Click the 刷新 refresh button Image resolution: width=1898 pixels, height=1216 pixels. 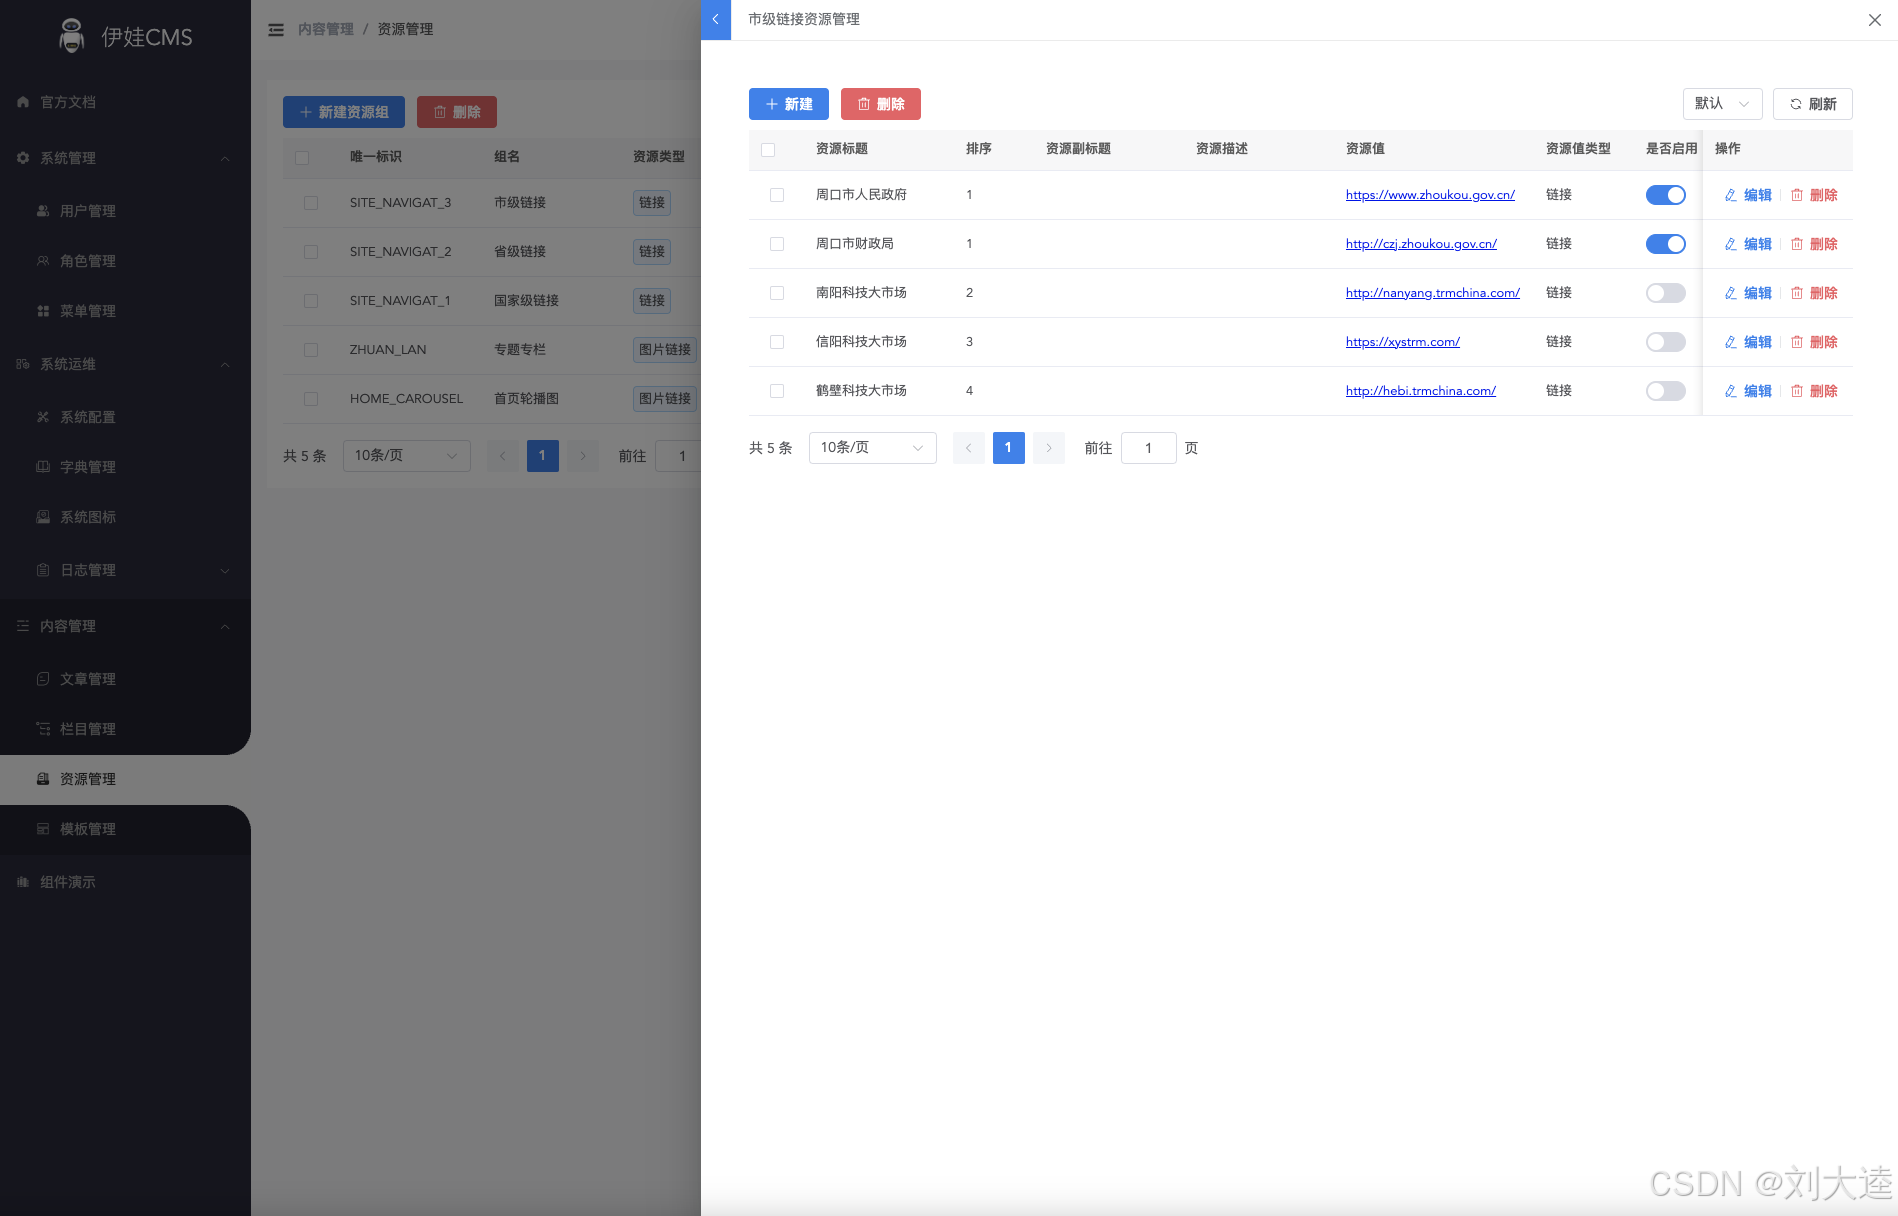click(x=1813, y=104)
